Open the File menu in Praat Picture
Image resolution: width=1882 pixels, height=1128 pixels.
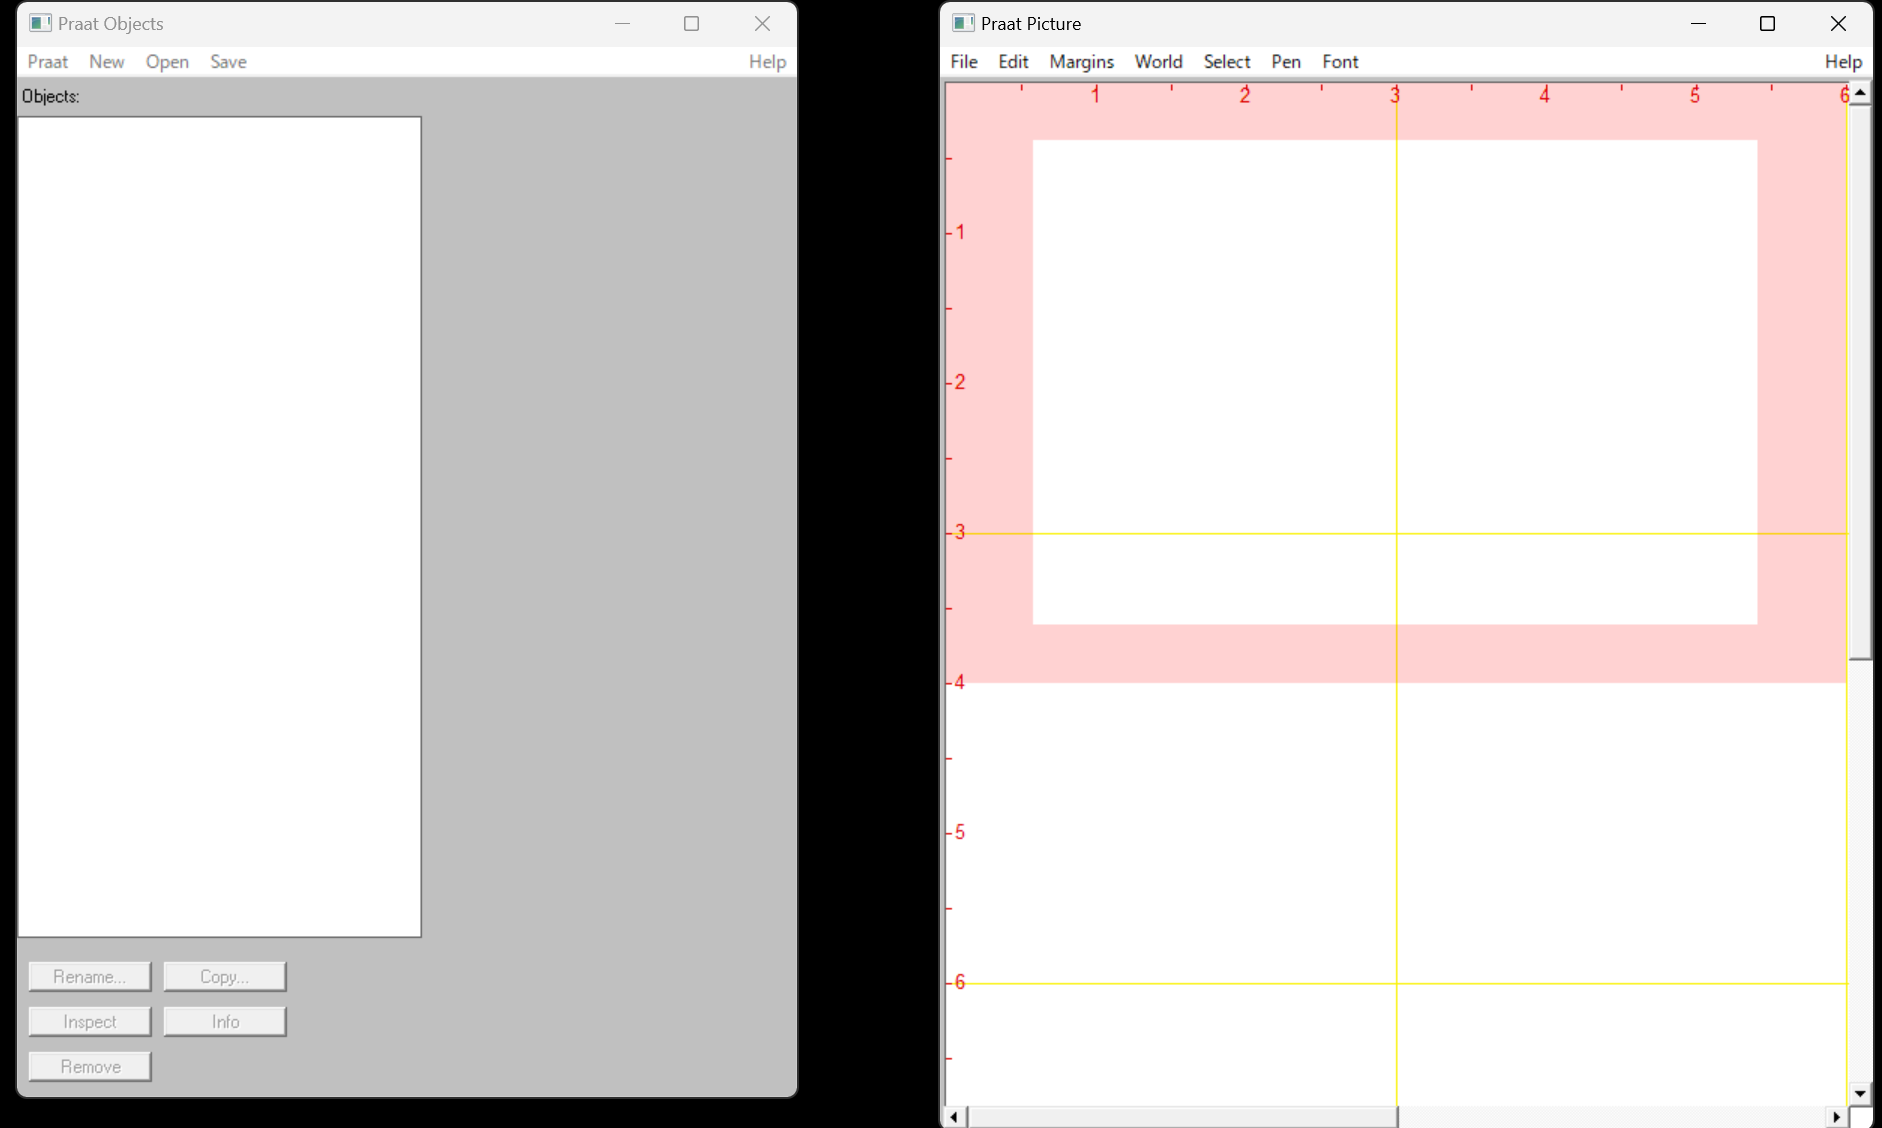[963, 62]
